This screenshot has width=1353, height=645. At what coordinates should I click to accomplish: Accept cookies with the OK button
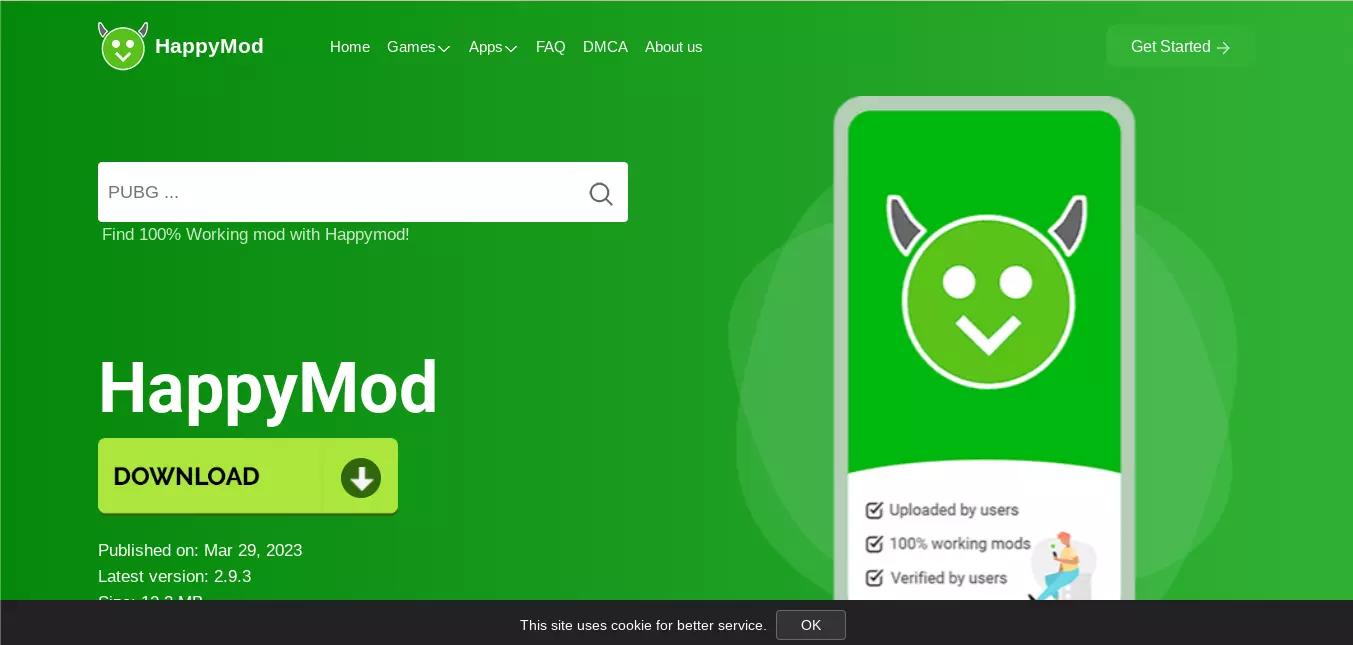[x=811, y=625]
